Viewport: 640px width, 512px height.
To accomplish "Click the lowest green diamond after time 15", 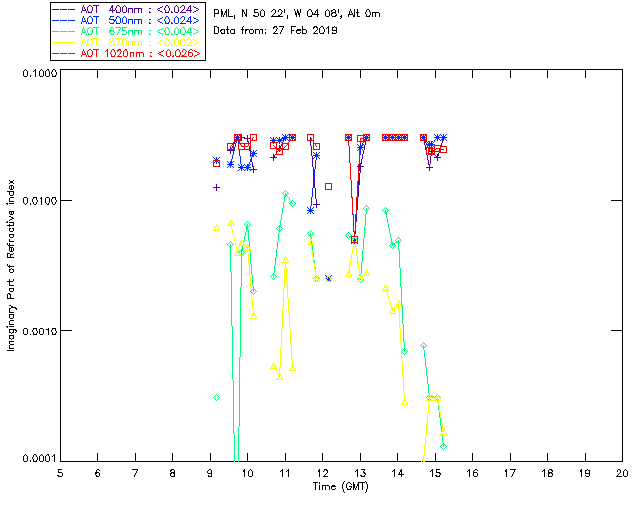I will click(x=444, y=447).
